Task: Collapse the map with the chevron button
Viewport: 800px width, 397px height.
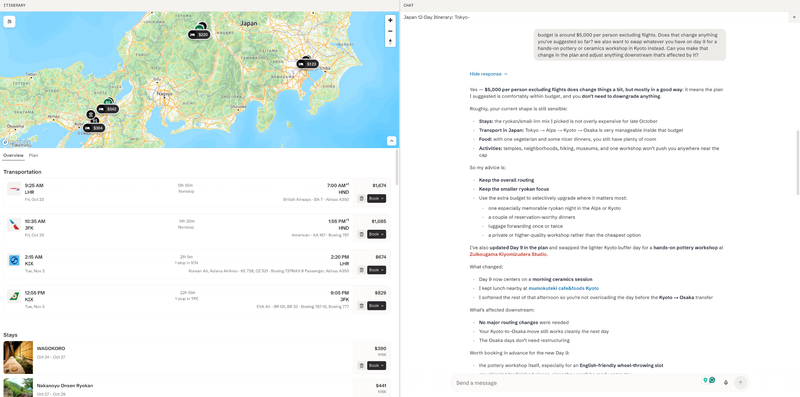Action: click(x=391, y=141)
